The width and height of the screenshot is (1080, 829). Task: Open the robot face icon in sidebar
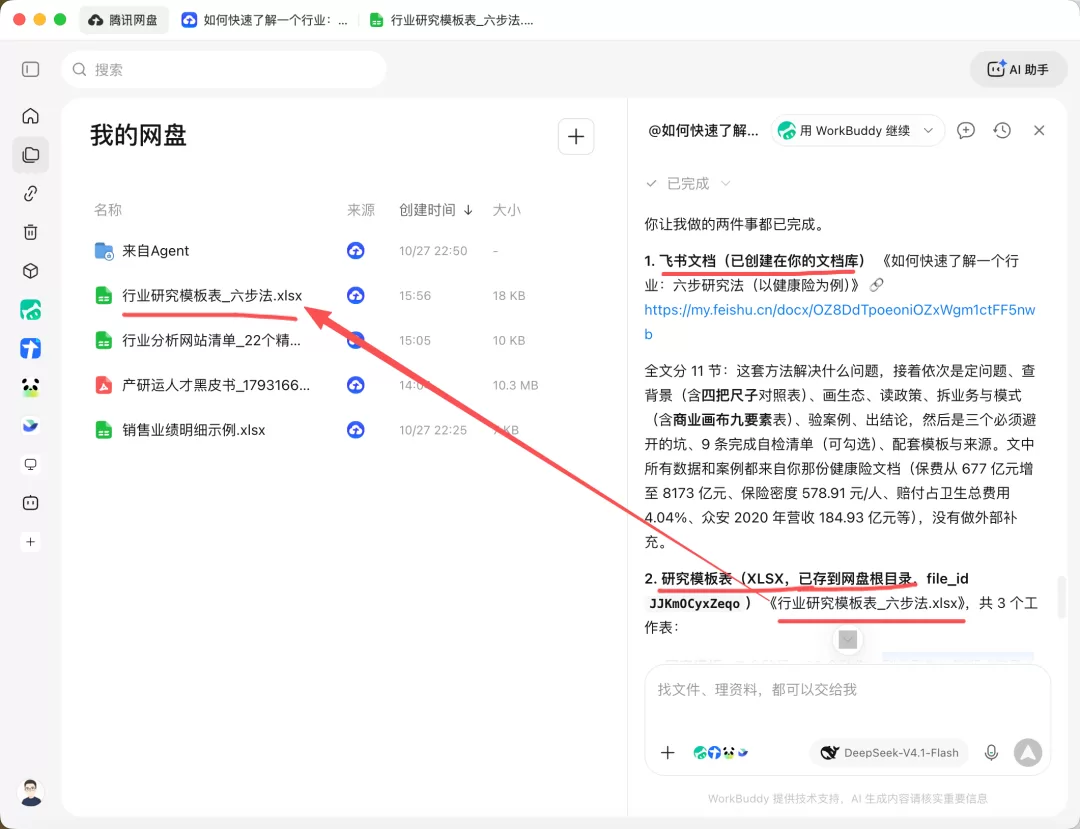coord(30,503)
